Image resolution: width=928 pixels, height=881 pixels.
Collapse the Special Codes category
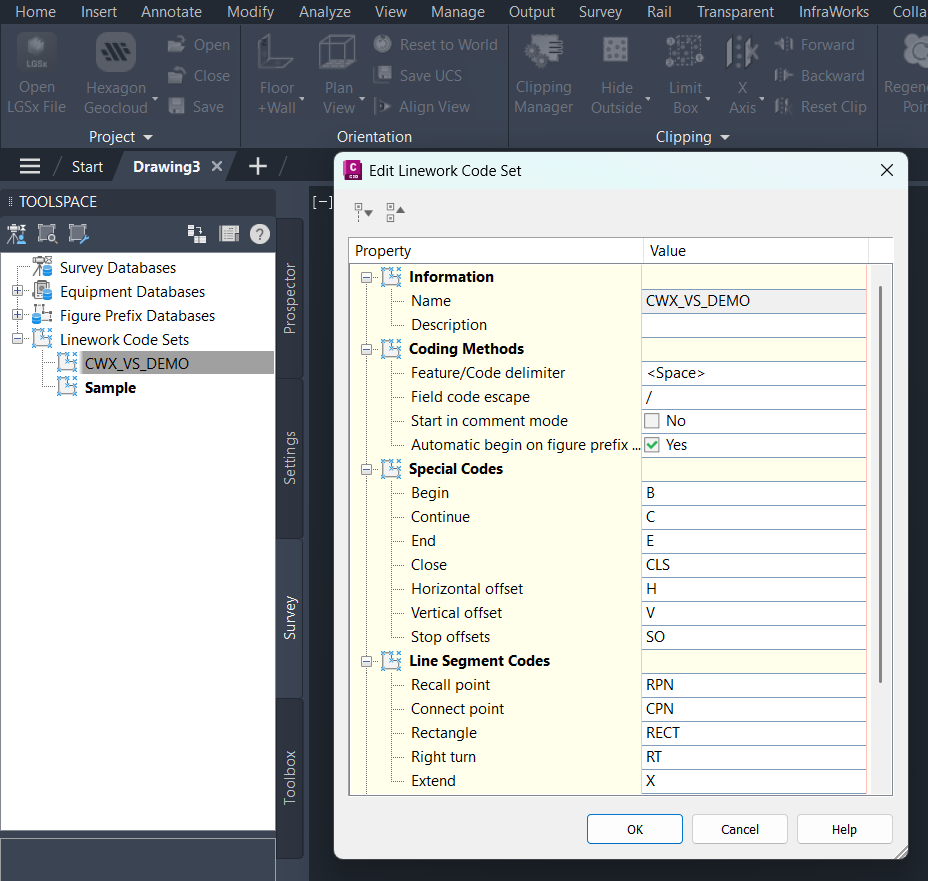(x=366, y=469)
